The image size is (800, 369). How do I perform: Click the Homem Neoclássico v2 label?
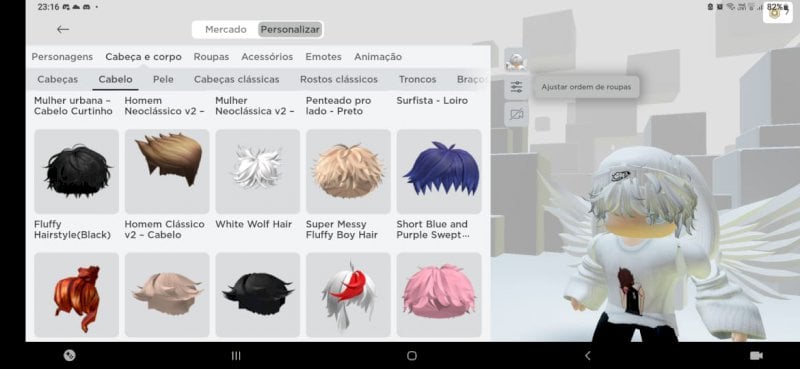pyautogui.click(x=164, y=106)
